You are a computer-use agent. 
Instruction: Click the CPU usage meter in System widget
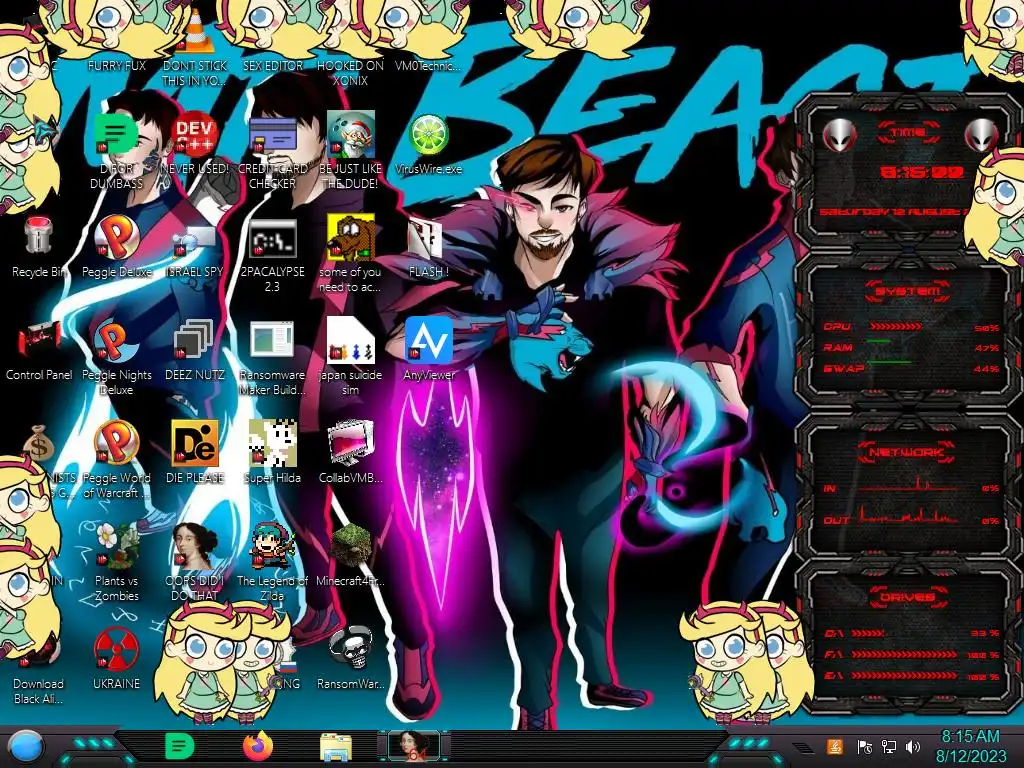point(895,327)
